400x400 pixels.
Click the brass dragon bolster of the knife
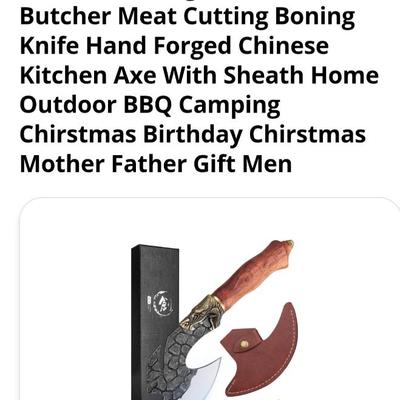(x=200, y=312)
